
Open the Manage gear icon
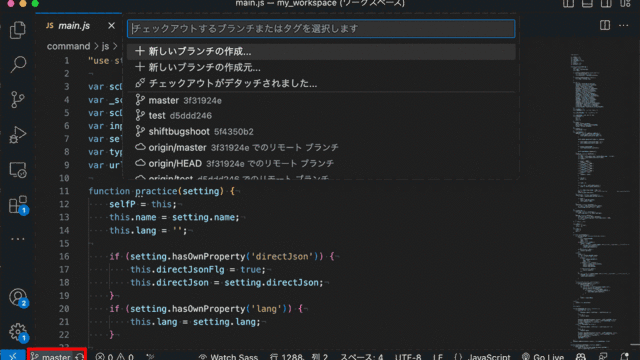click(18, 333)
